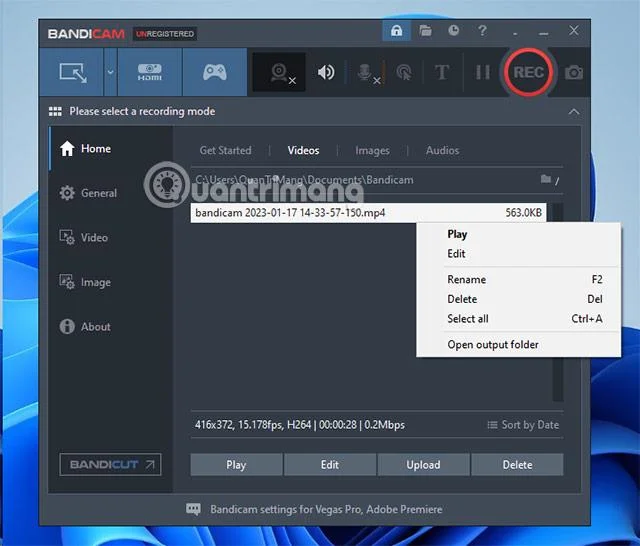Expand the screen recording mode dropdown arrow
Viewport: 640px width, 546px height.
pos(110,72)
